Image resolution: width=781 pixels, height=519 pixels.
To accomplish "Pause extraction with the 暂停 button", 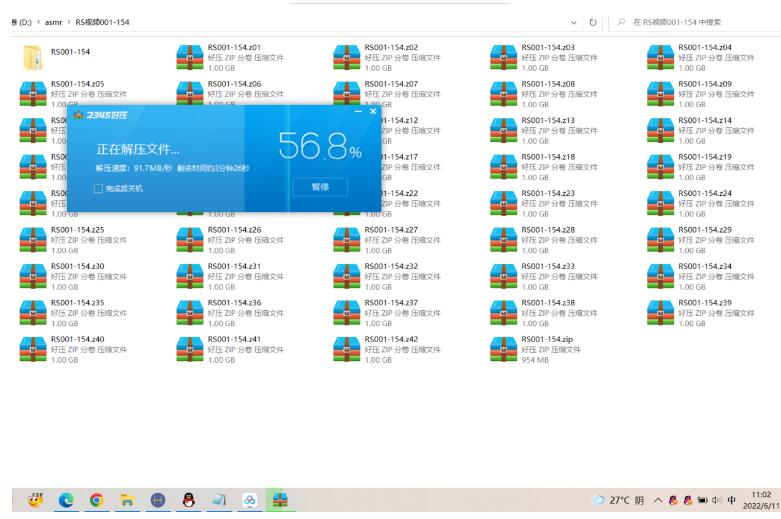I will (x=320, y=187).
